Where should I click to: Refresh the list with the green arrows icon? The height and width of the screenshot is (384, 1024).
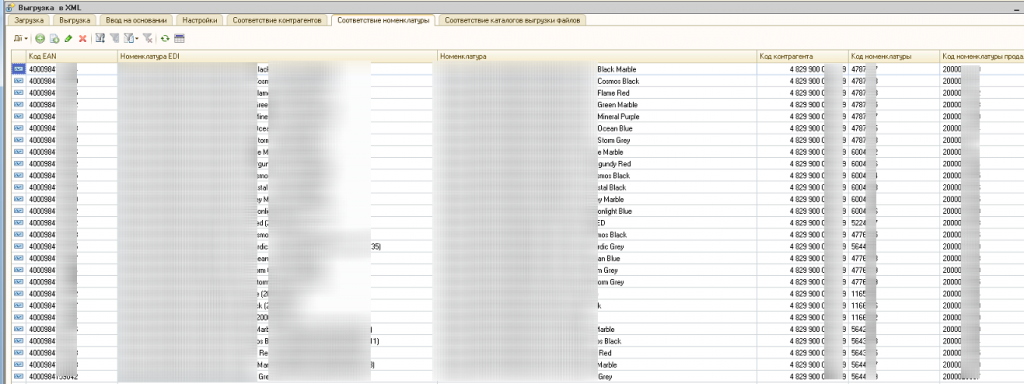(165, 39)
